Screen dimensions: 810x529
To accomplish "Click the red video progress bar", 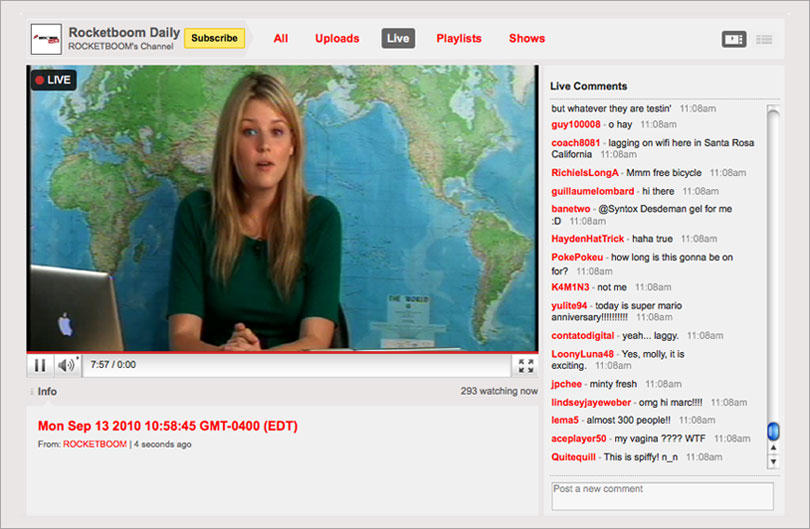I will [x=282, y=352].
